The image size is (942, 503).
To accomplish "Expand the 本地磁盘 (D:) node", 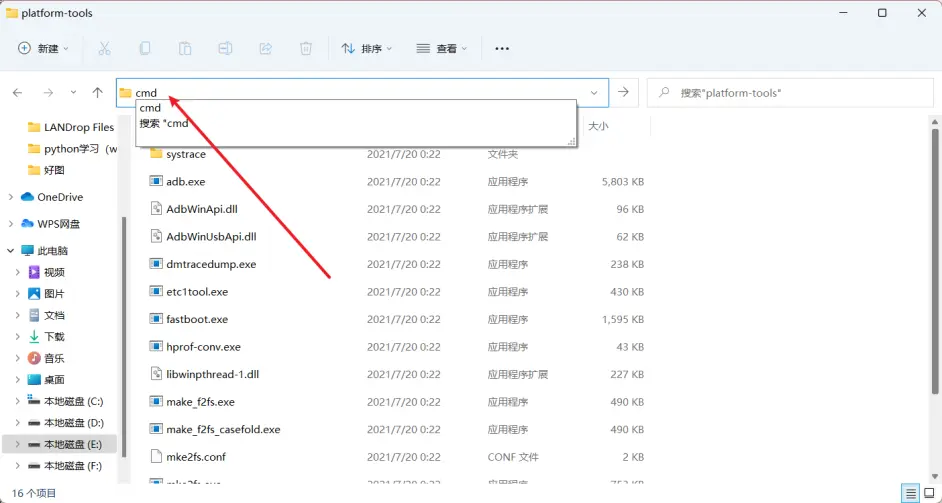I will [18, 423].
